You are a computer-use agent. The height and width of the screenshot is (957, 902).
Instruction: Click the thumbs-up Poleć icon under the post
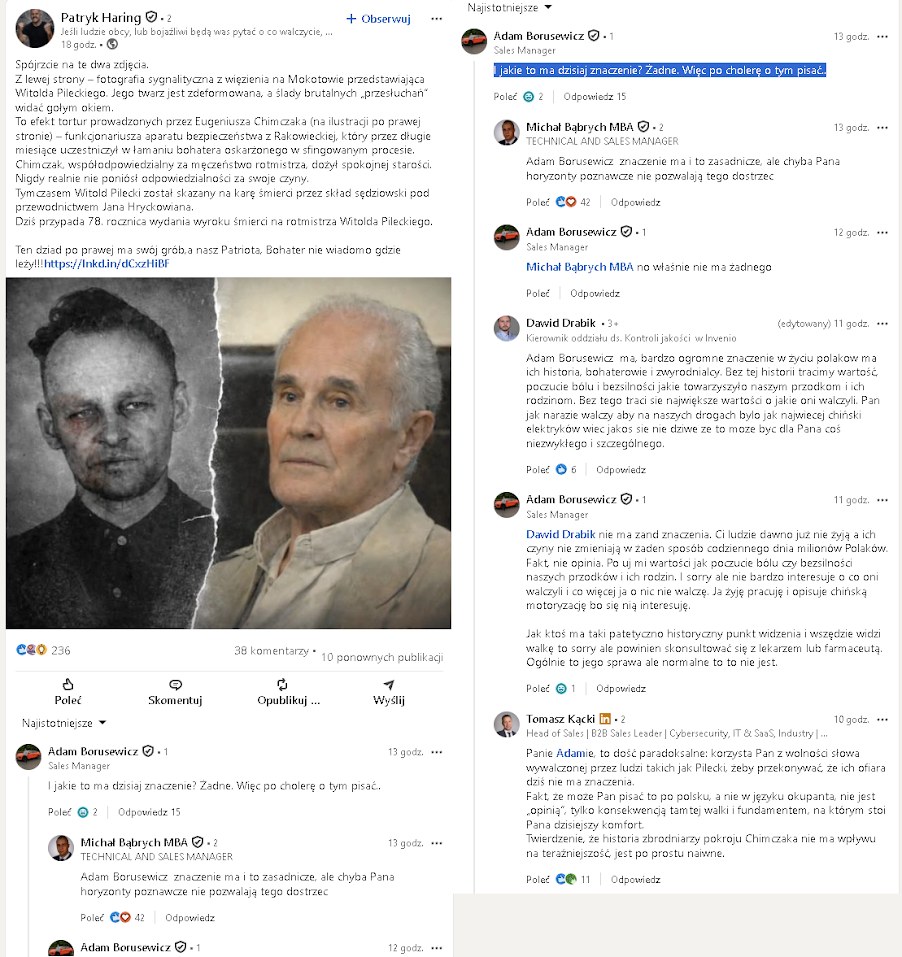click(x=68, y=684)
